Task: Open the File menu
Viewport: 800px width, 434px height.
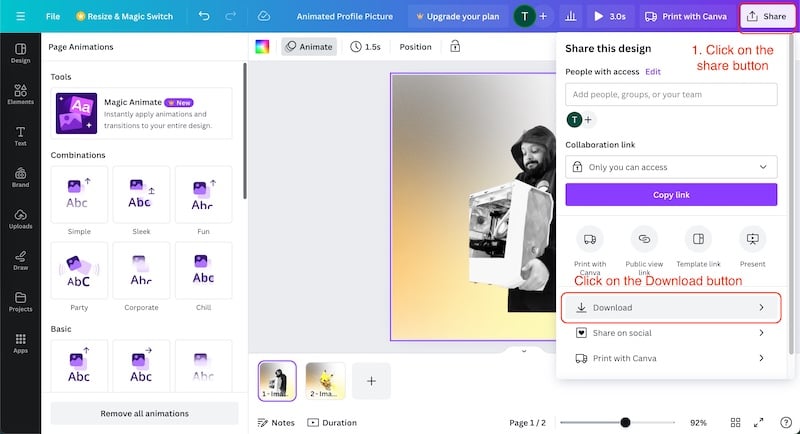Action: coord(53,16)
